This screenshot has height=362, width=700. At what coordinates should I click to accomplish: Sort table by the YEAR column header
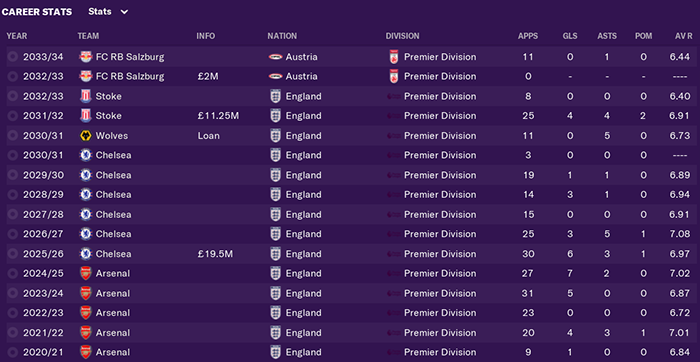(x=17, y=36)
